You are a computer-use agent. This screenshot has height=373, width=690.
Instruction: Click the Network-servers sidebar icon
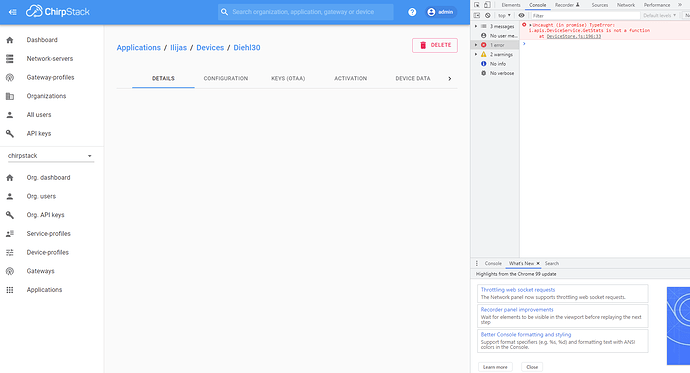coord(10,59)
